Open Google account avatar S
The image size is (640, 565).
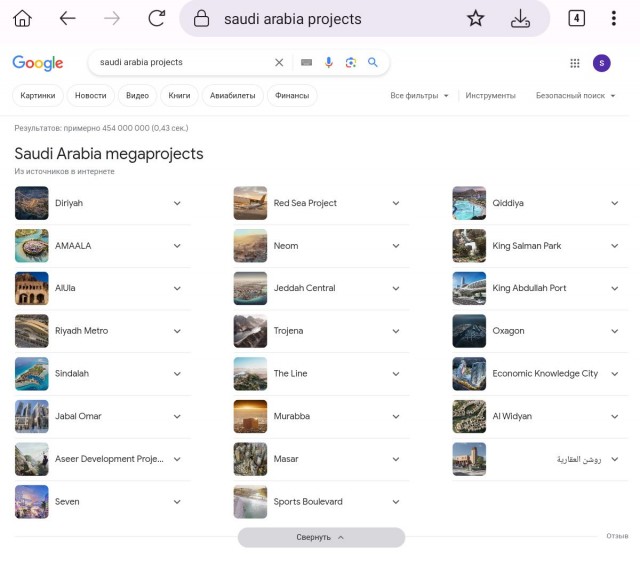[x=602, y=63]
